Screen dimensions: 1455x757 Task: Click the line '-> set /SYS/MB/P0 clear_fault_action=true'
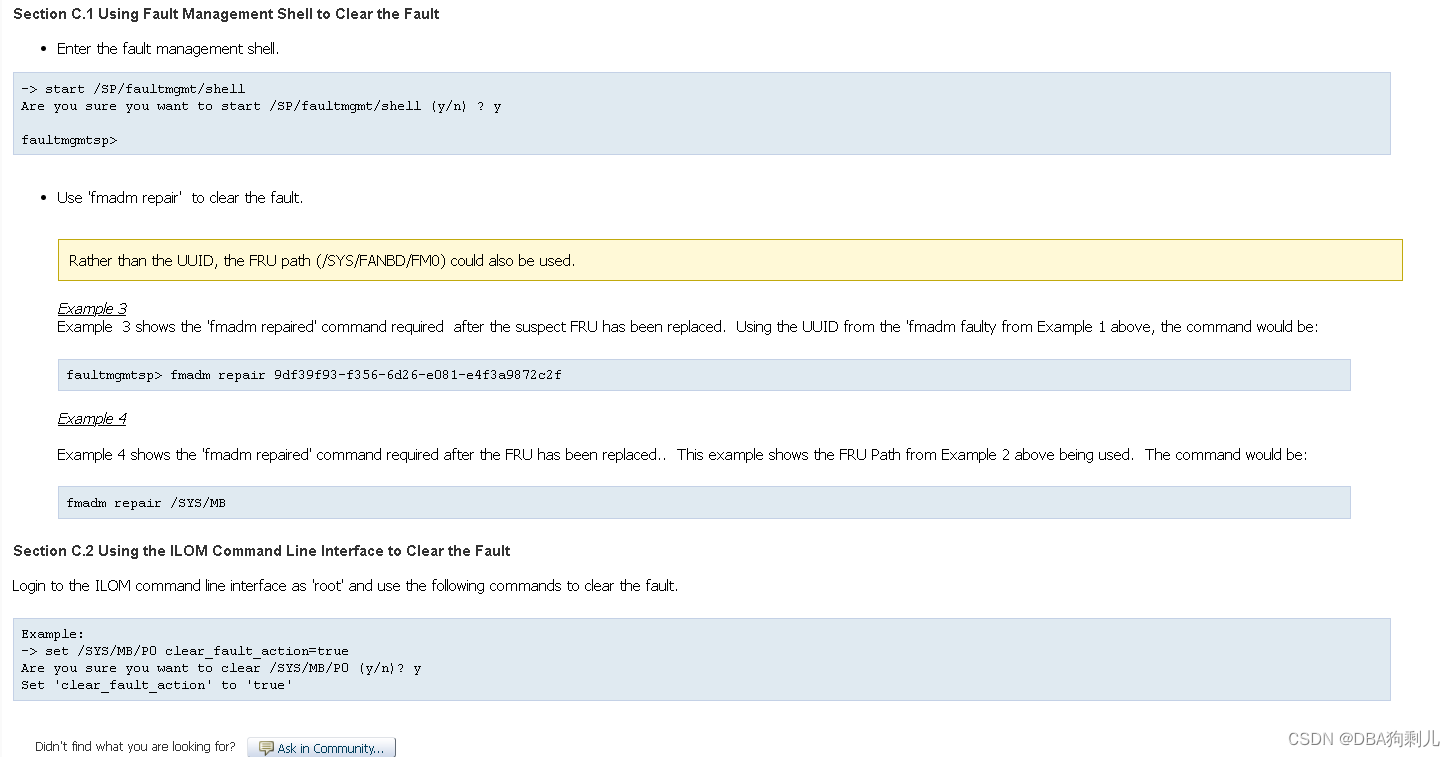(x=185, y=651)
